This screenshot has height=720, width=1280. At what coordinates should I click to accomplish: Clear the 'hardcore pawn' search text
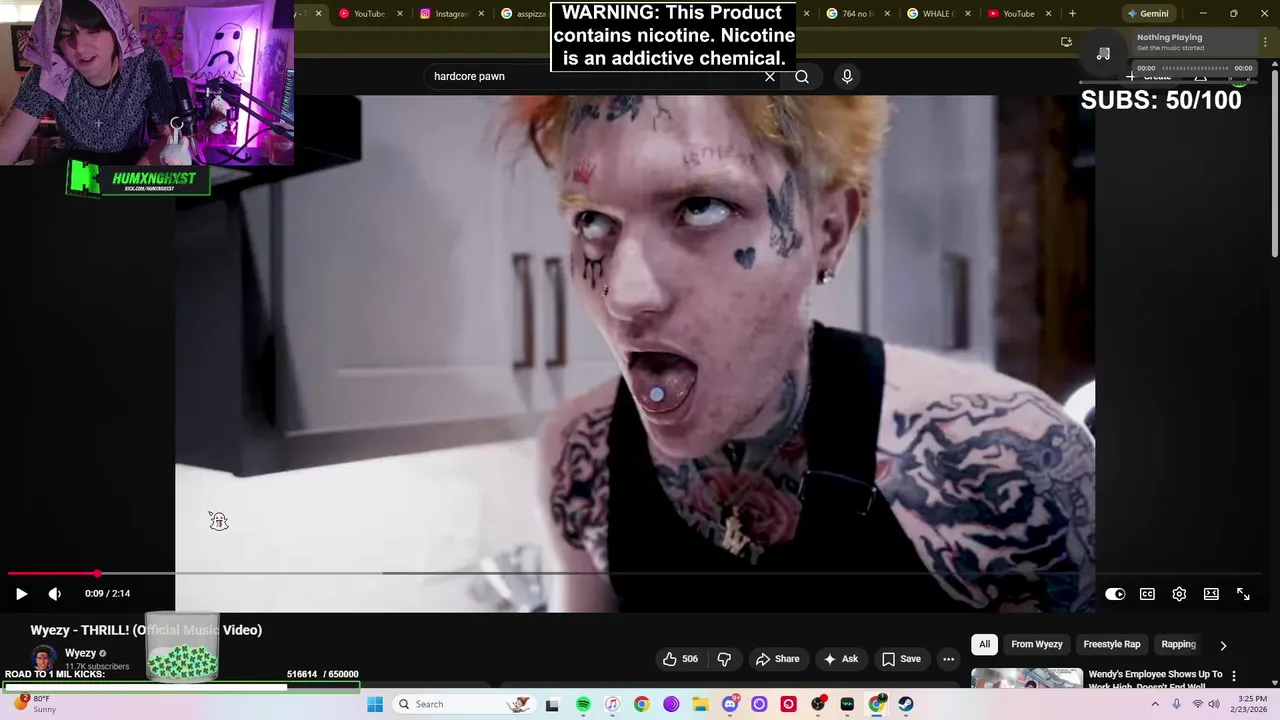pyautogui.click(x=770, y=76)
